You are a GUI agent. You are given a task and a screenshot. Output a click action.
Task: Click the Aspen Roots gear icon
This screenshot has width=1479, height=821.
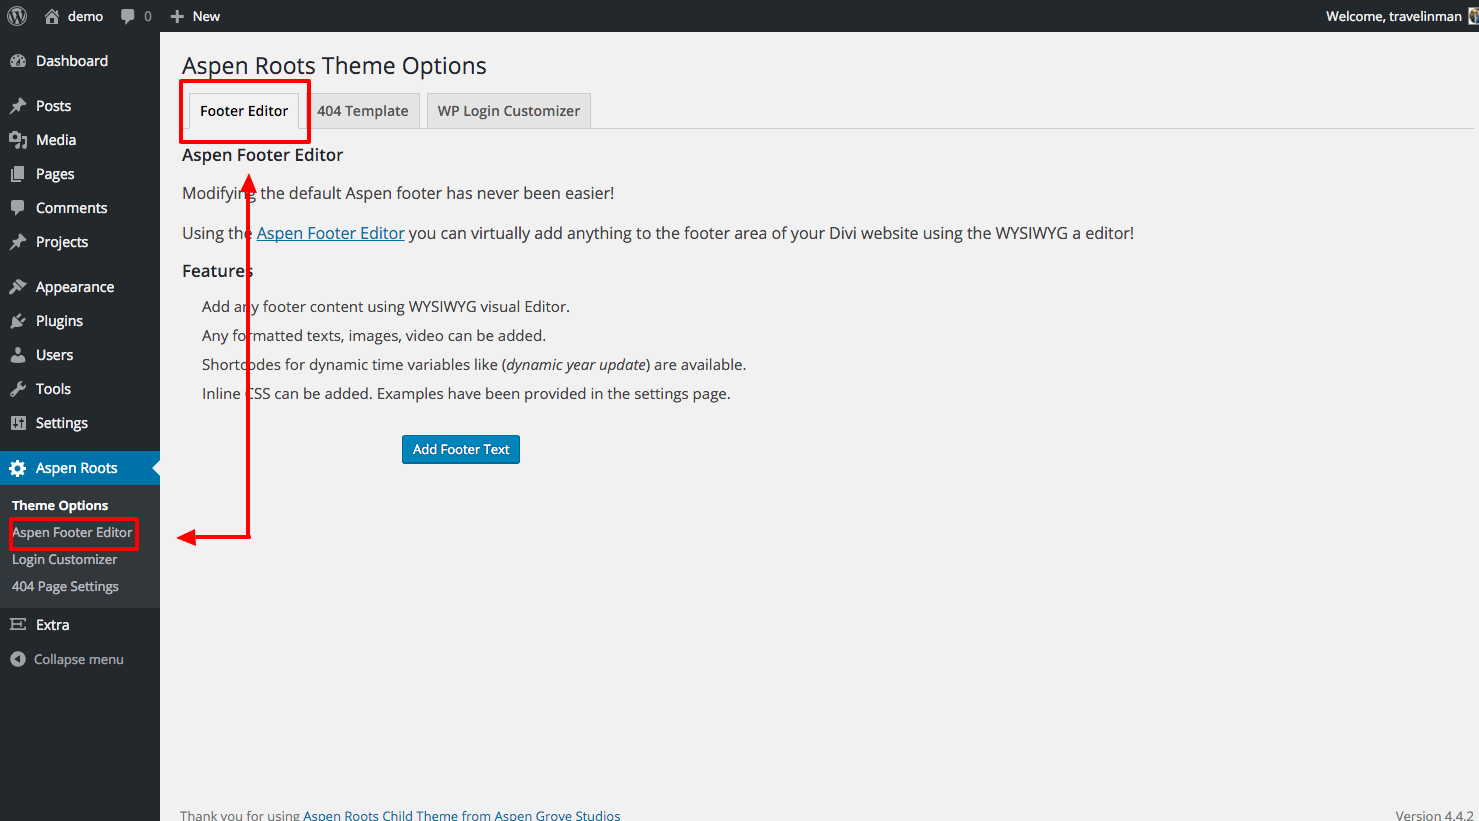[18, 468]
